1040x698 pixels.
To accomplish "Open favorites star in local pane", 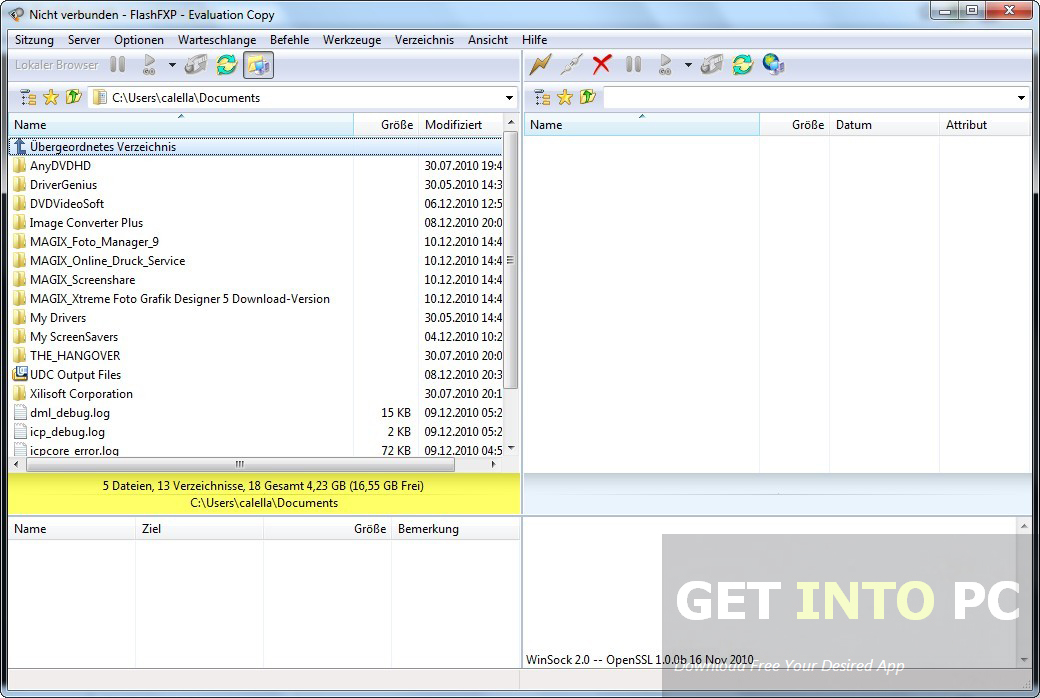I will (x=51, y=98).
